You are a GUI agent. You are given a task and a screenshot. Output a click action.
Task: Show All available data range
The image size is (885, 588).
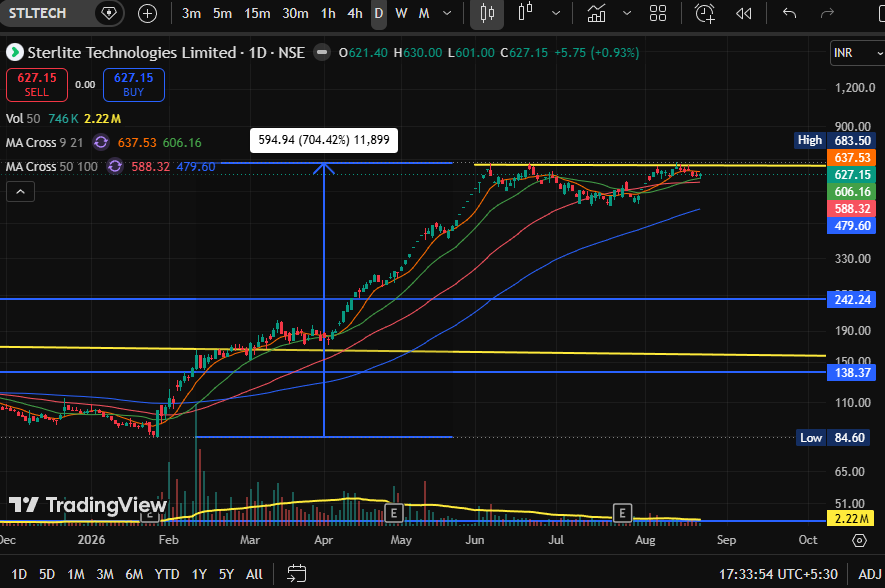click(254, 574)
